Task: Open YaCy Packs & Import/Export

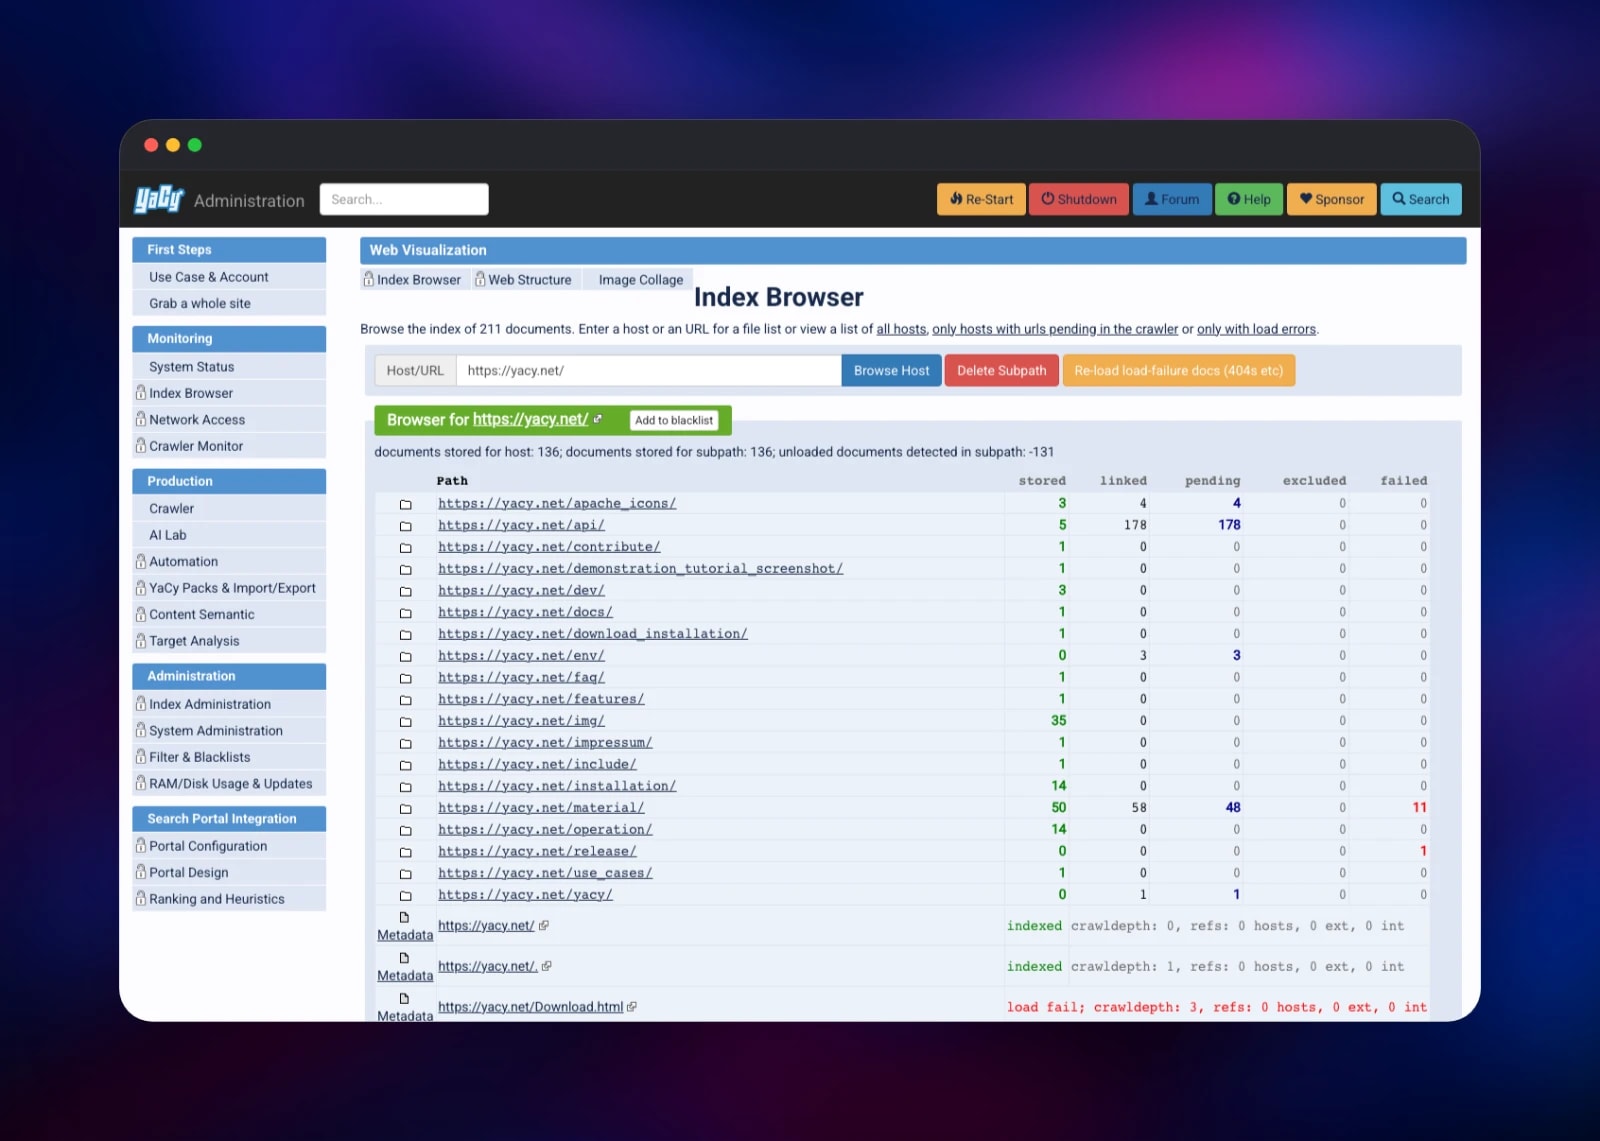Action: 229,588
